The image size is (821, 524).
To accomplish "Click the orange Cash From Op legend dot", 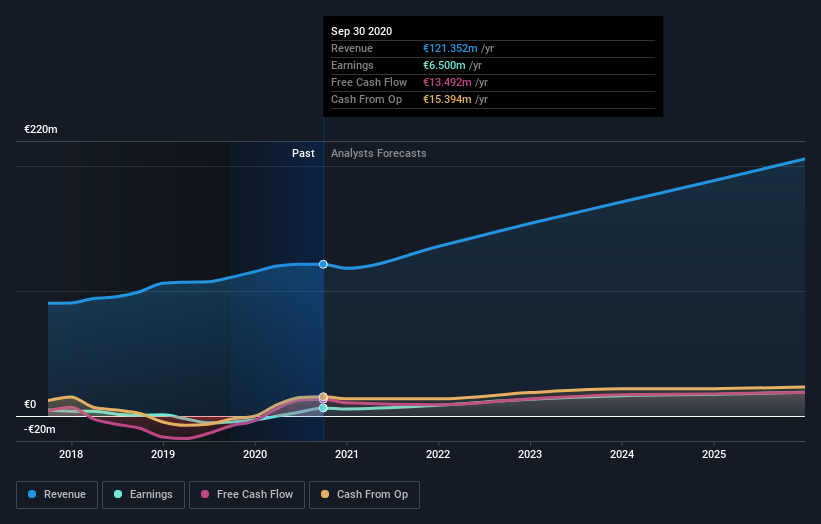I will pyautogui.click(x=325, y=494).
